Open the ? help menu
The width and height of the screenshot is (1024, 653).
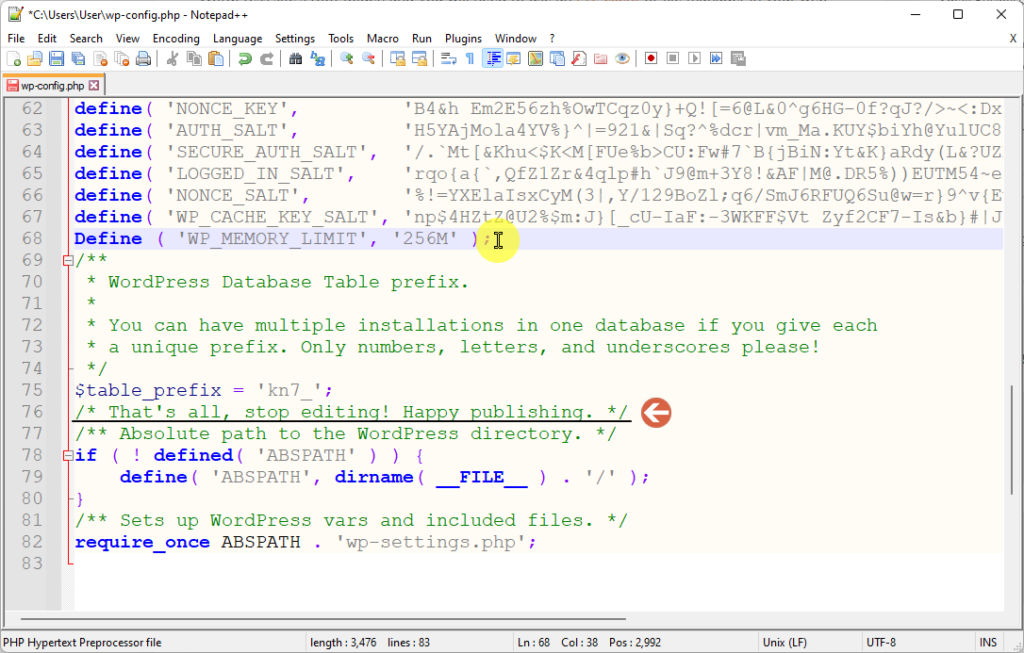(x=552, y=39)
